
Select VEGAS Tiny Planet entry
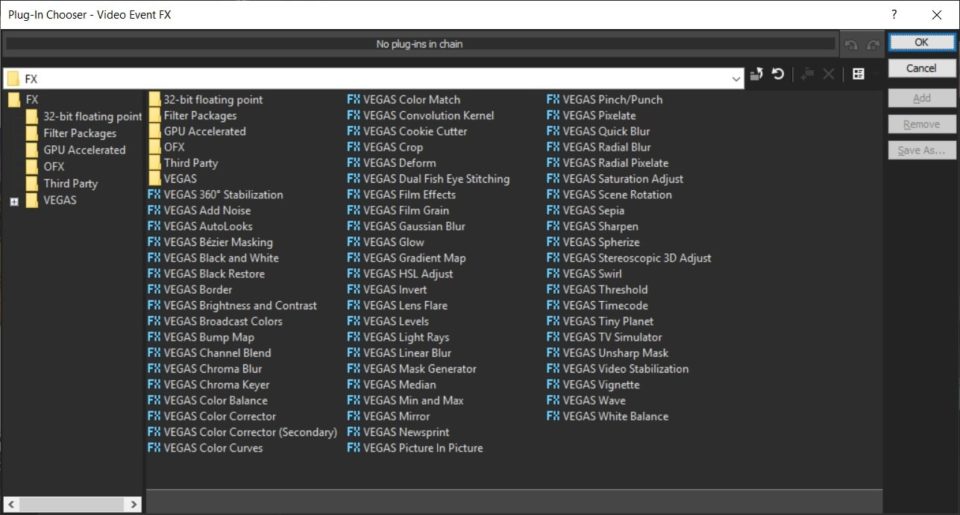pos(601,321)
